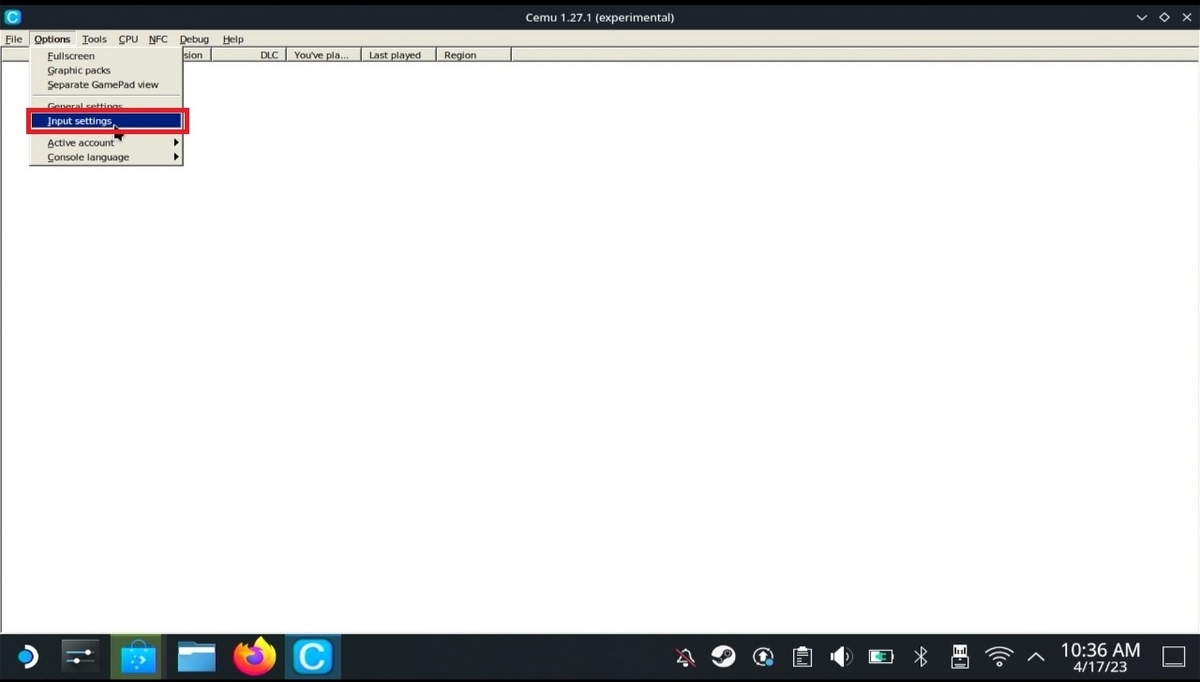Choose Fullscreen from Options menu

106,56
